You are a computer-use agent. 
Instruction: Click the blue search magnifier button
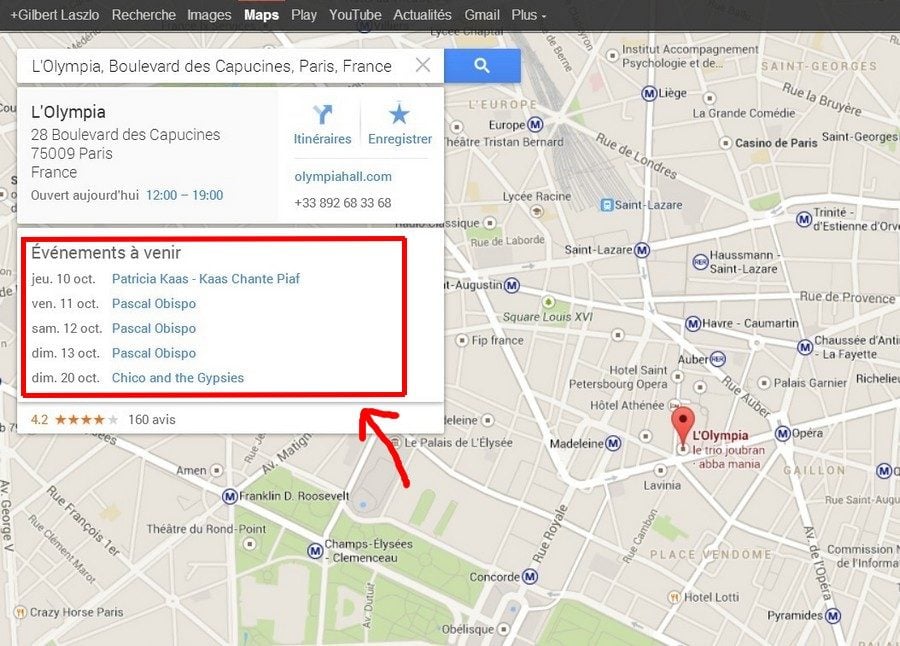(482, 66)
